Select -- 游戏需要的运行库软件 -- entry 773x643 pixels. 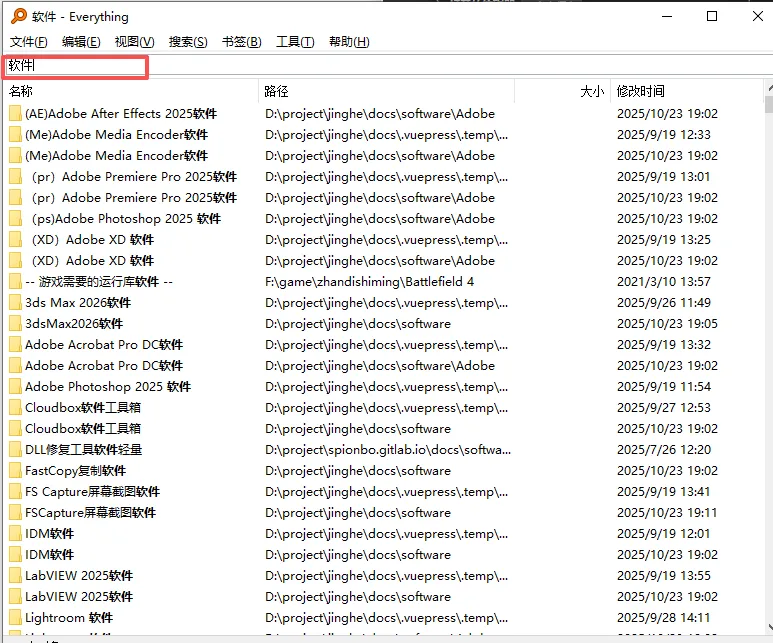pos(99,282)
